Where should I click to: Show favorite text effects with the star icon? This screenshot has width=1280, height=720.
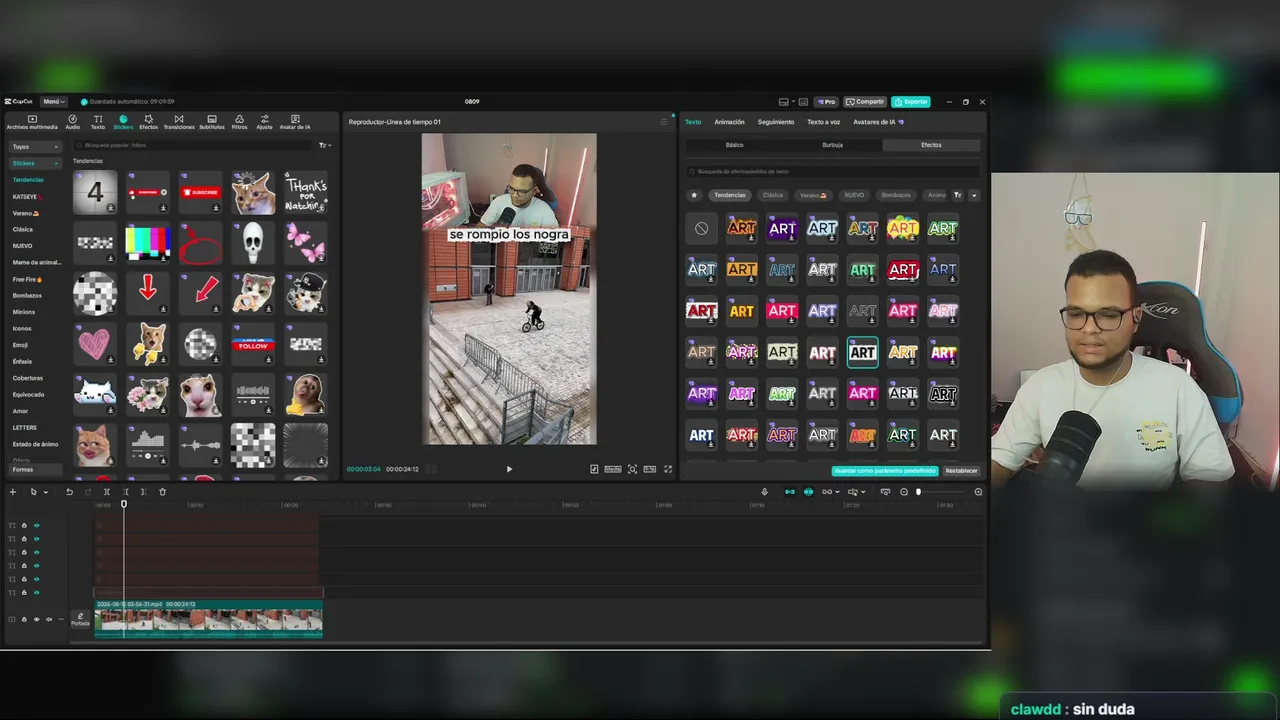[x=695, y=195]
